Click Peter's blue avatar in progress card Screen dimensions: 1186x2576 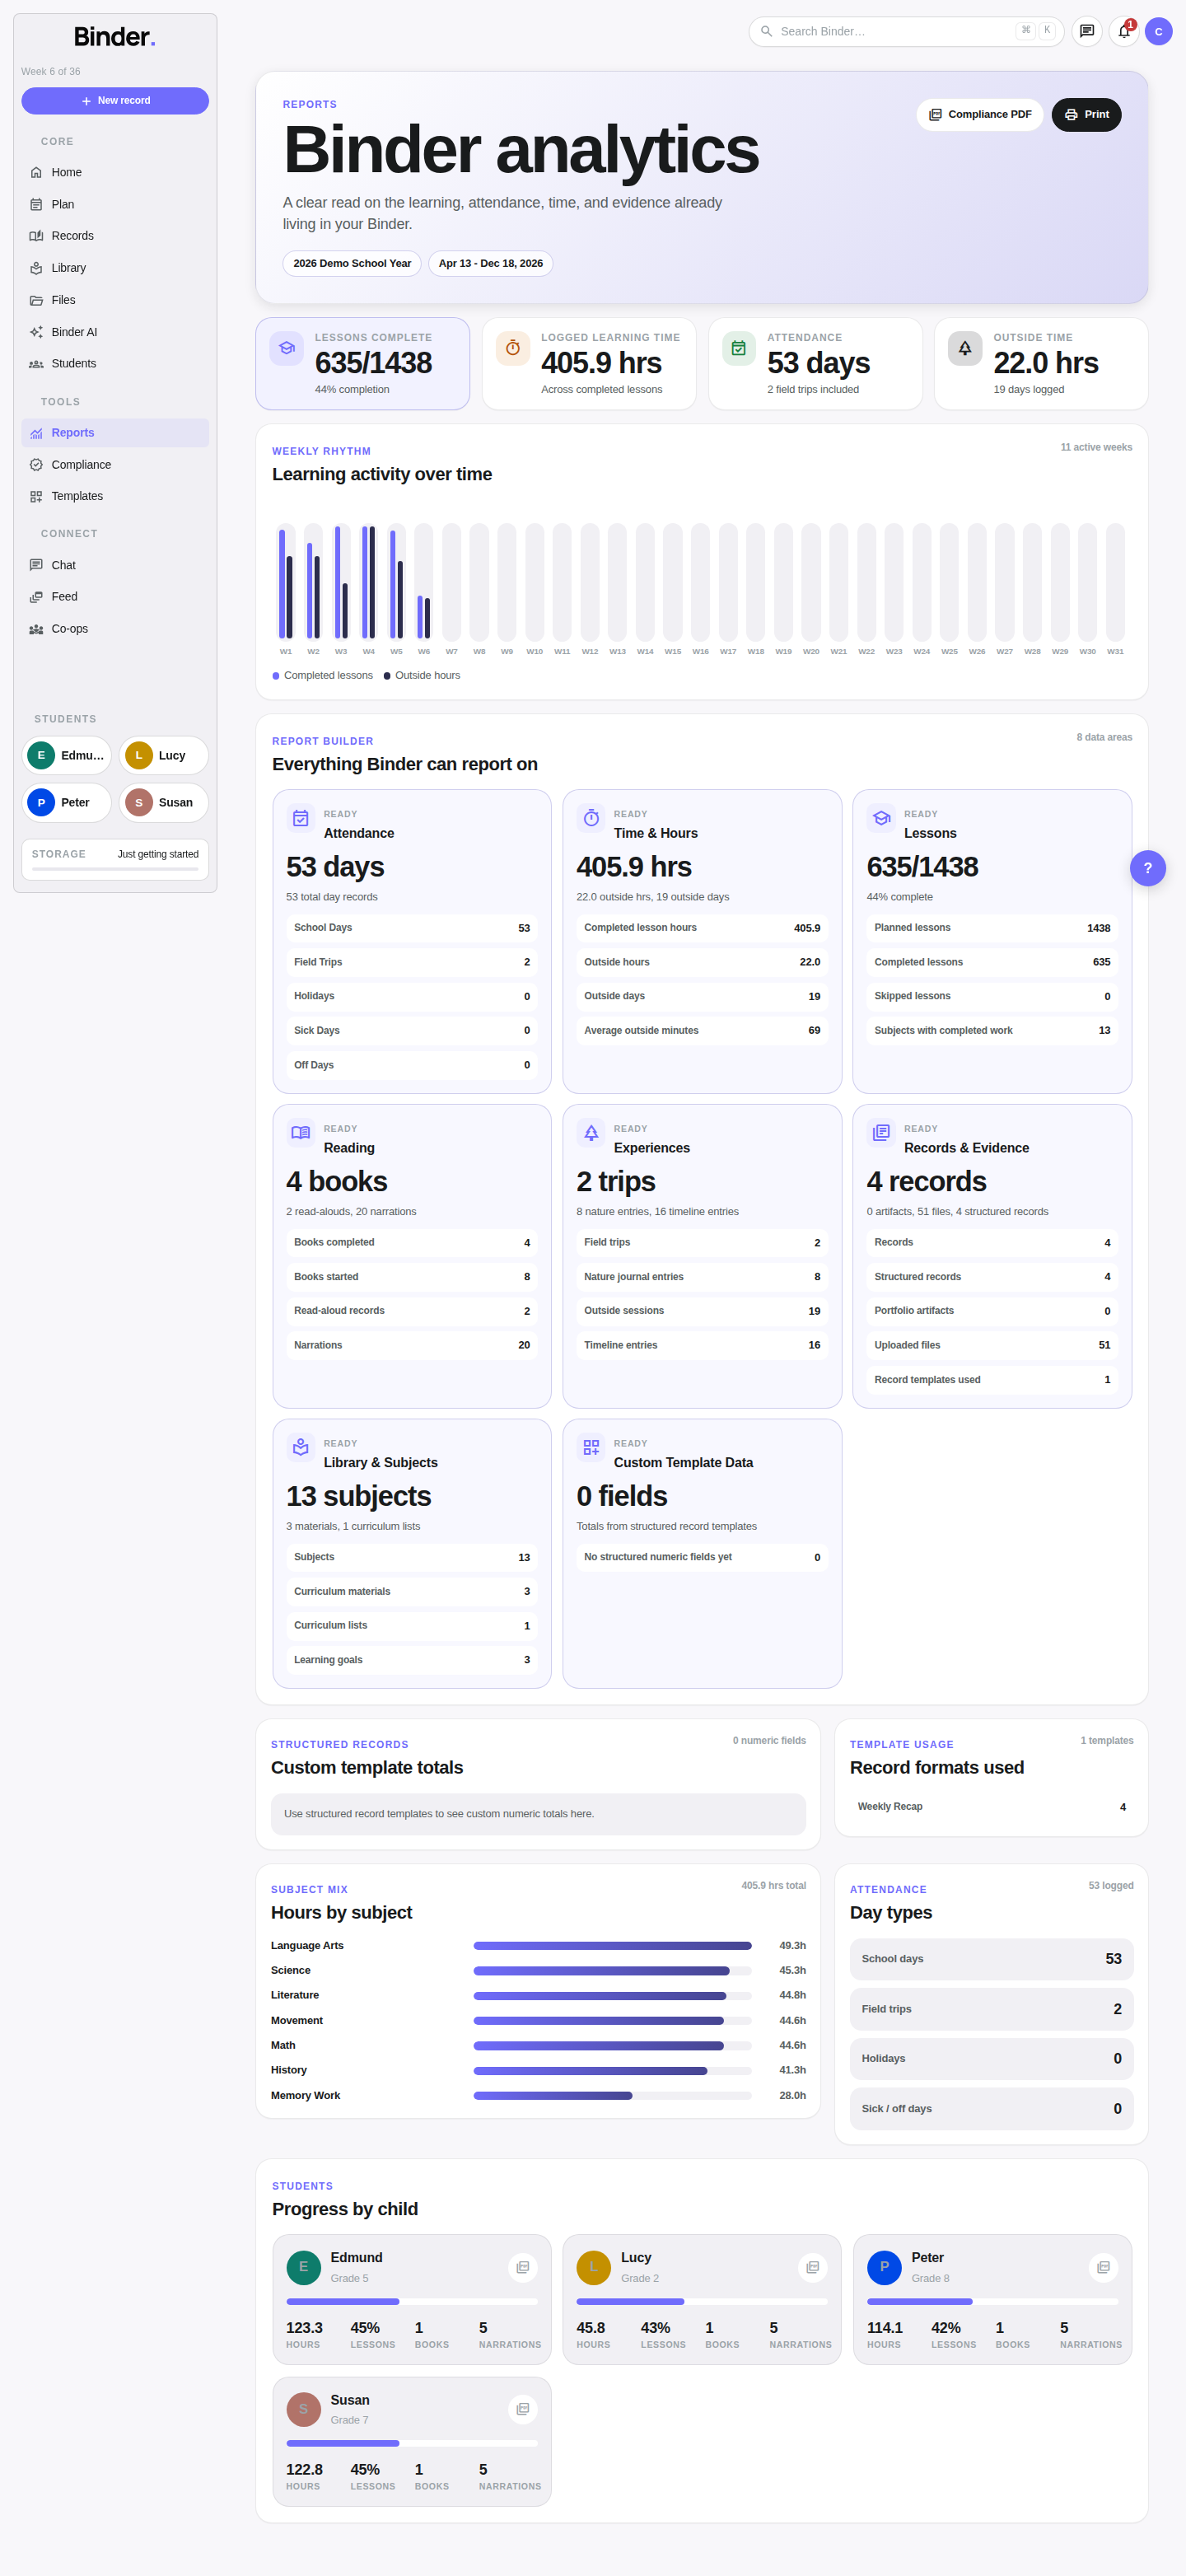(x=884, y=2267)
